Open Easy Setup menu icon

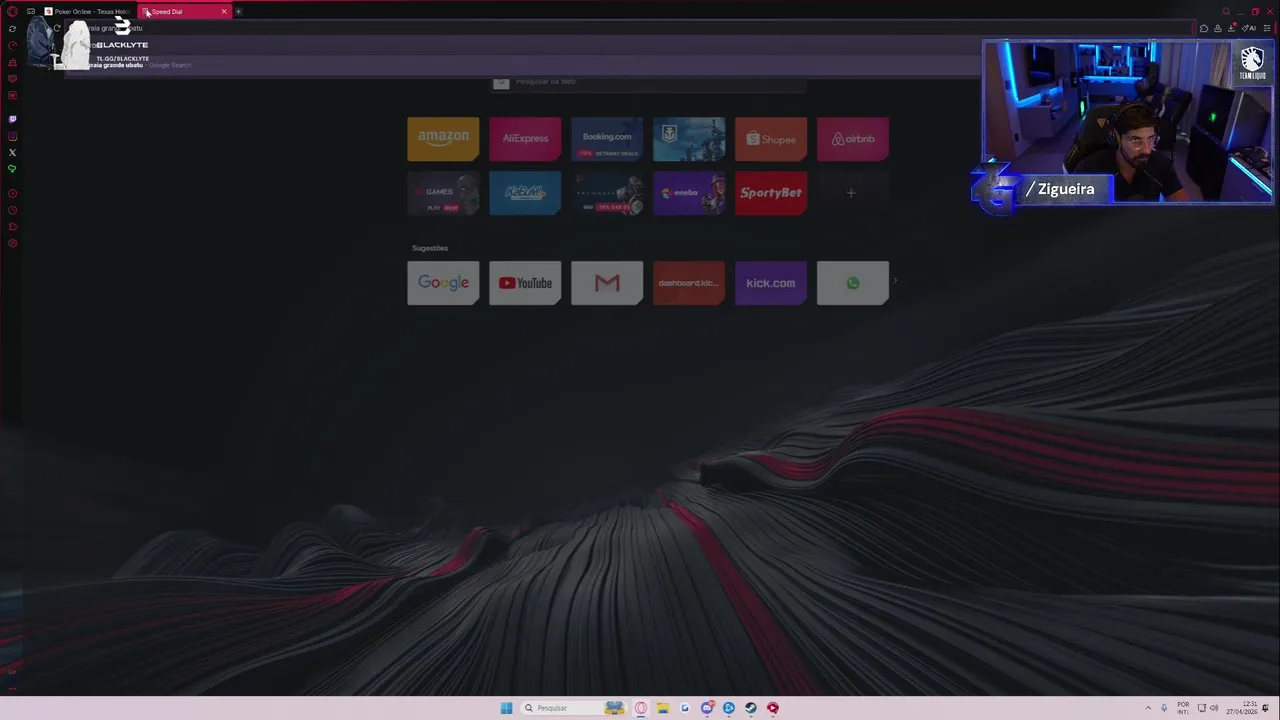1267,28
